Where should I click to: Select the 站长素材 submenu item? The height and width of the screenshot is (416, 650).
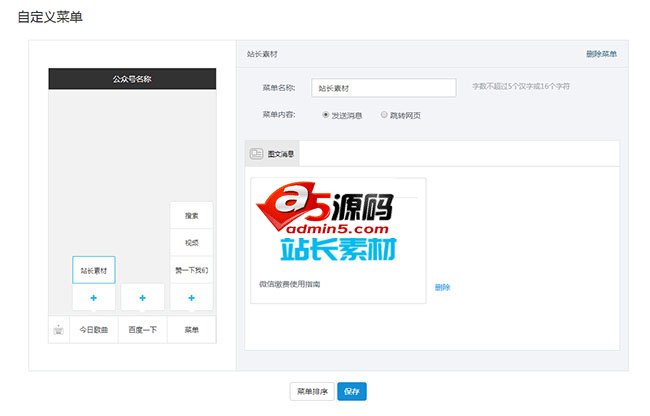point(94,270)
